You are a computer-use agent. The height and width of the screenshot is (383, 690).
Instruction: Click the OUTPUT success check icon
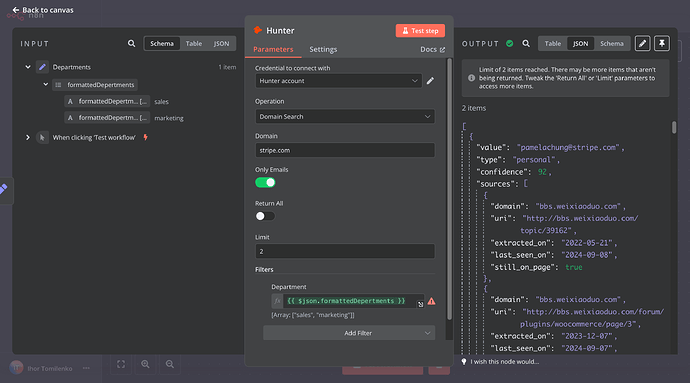[510, 43]
